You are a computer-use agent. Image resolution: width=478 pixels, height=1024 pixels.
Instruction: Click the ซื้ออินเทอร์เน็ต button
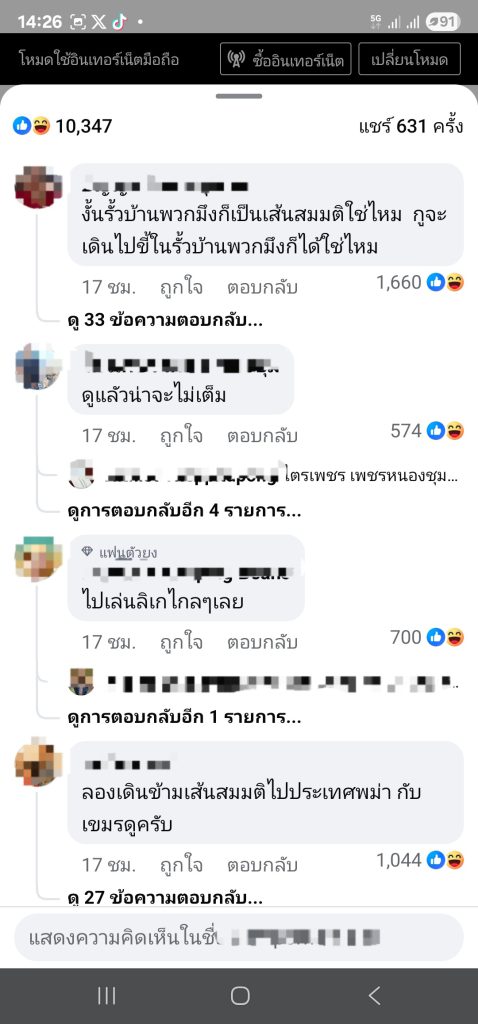click(285, 59)
